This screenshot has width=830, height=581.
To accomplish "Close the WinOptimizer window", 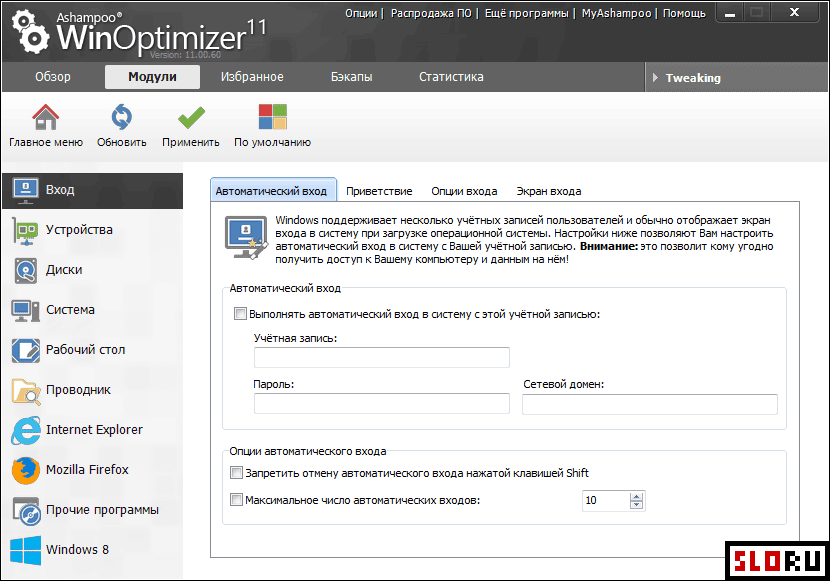I will point(795,13).
